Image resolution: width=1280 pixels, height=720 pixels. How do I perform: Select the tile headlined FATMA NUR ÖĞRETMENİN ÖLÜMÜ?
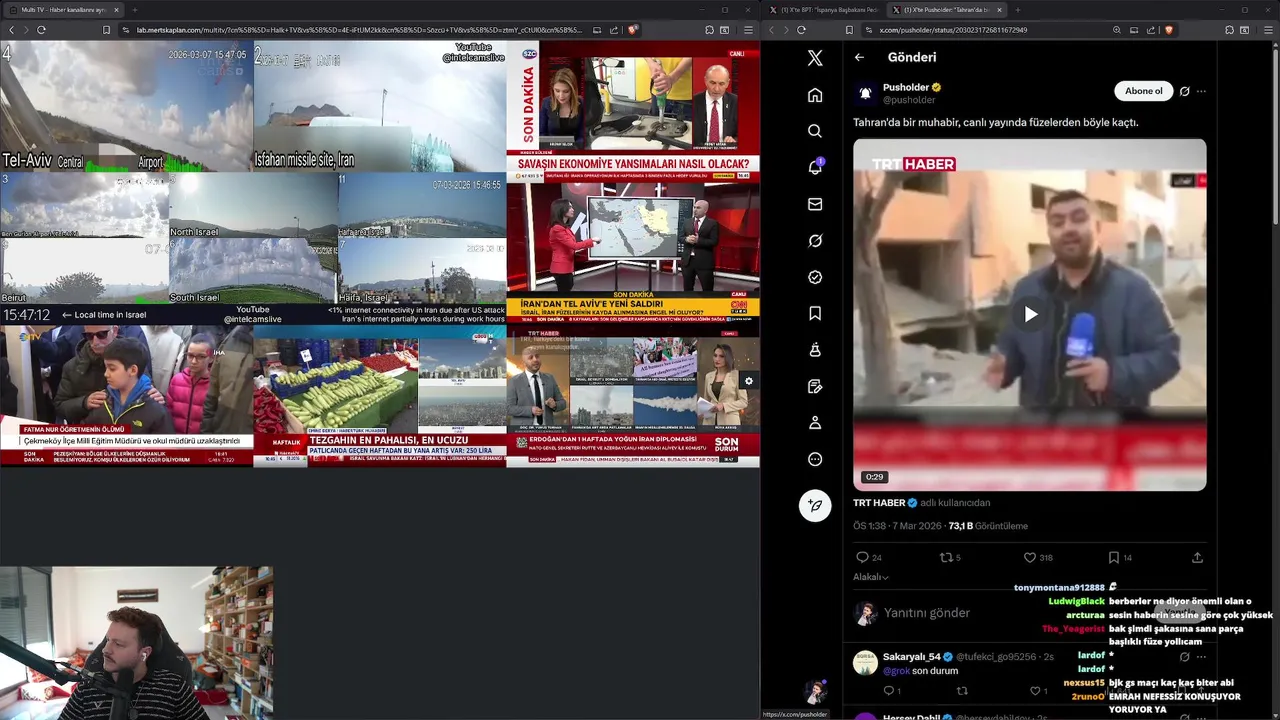click(126, 396)
